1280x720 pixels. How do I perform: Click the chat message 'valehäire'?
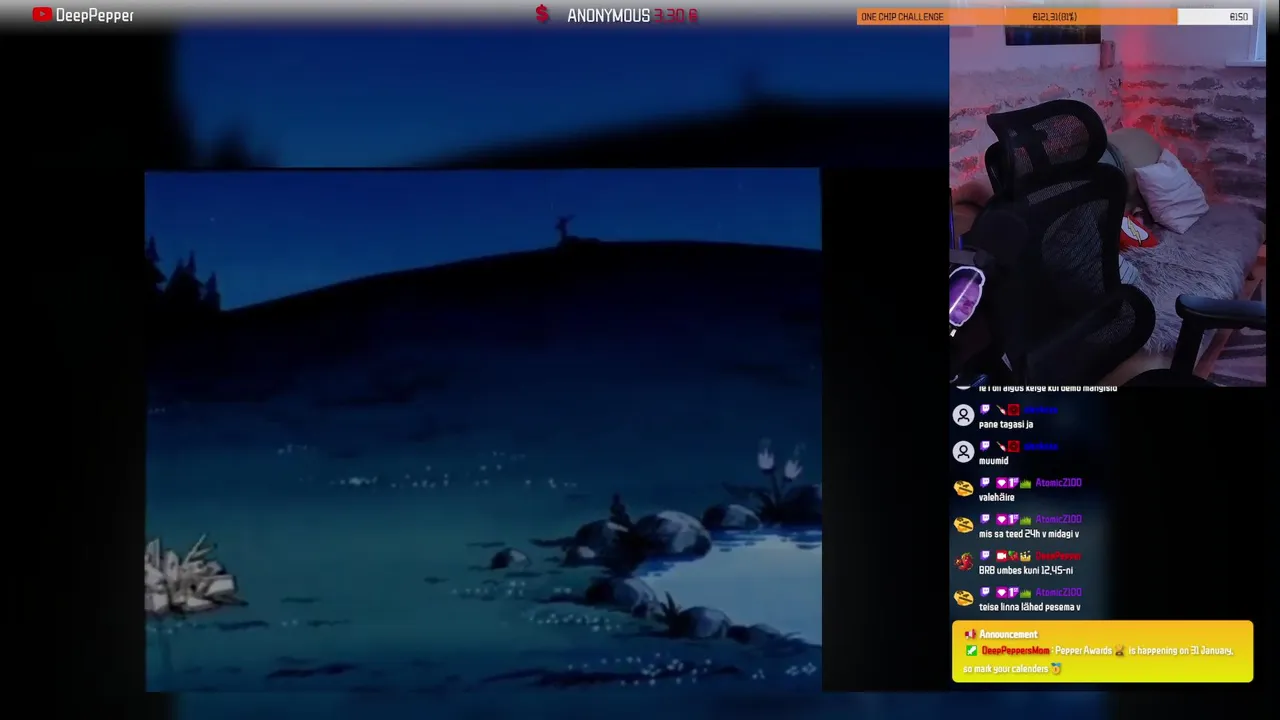coord(997,497)
